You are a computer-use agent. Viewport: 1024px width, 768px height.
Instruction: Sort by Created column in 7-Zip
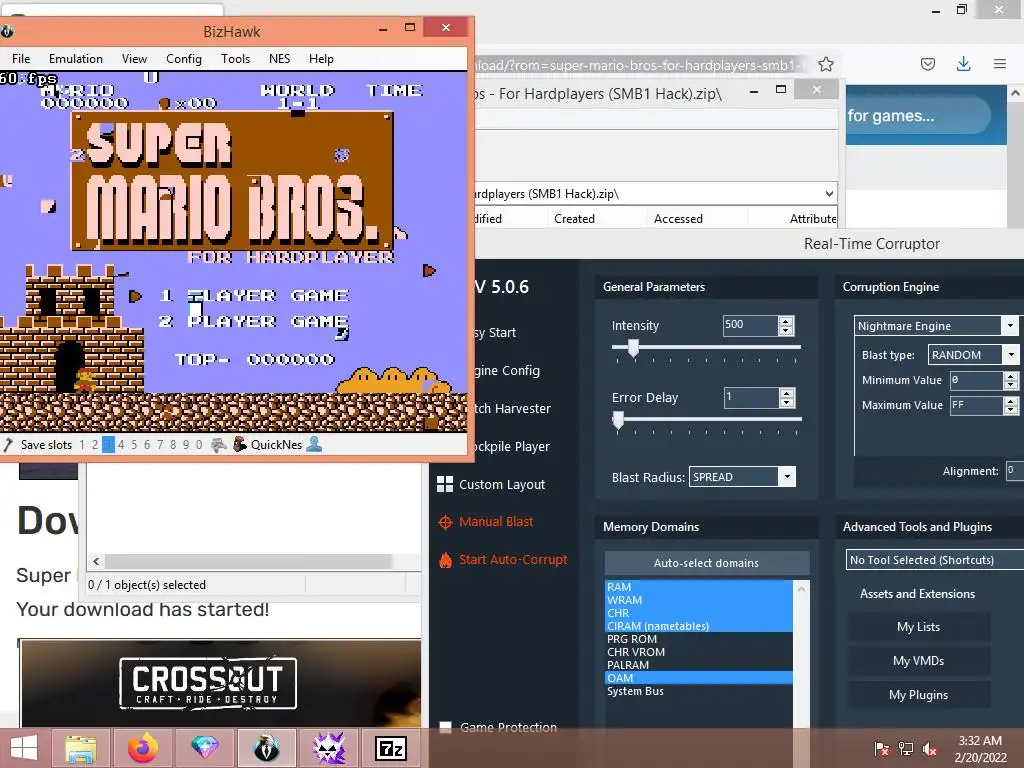click(x=574, y=219)
